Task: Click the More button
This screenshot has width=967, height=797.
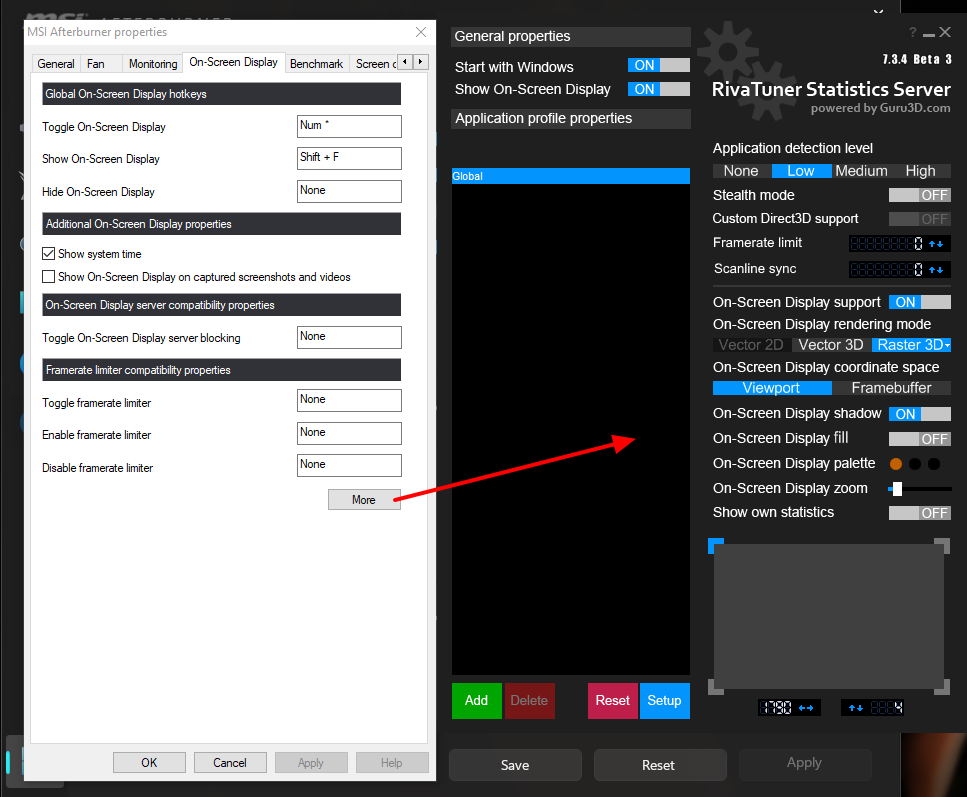Action: 364,500
